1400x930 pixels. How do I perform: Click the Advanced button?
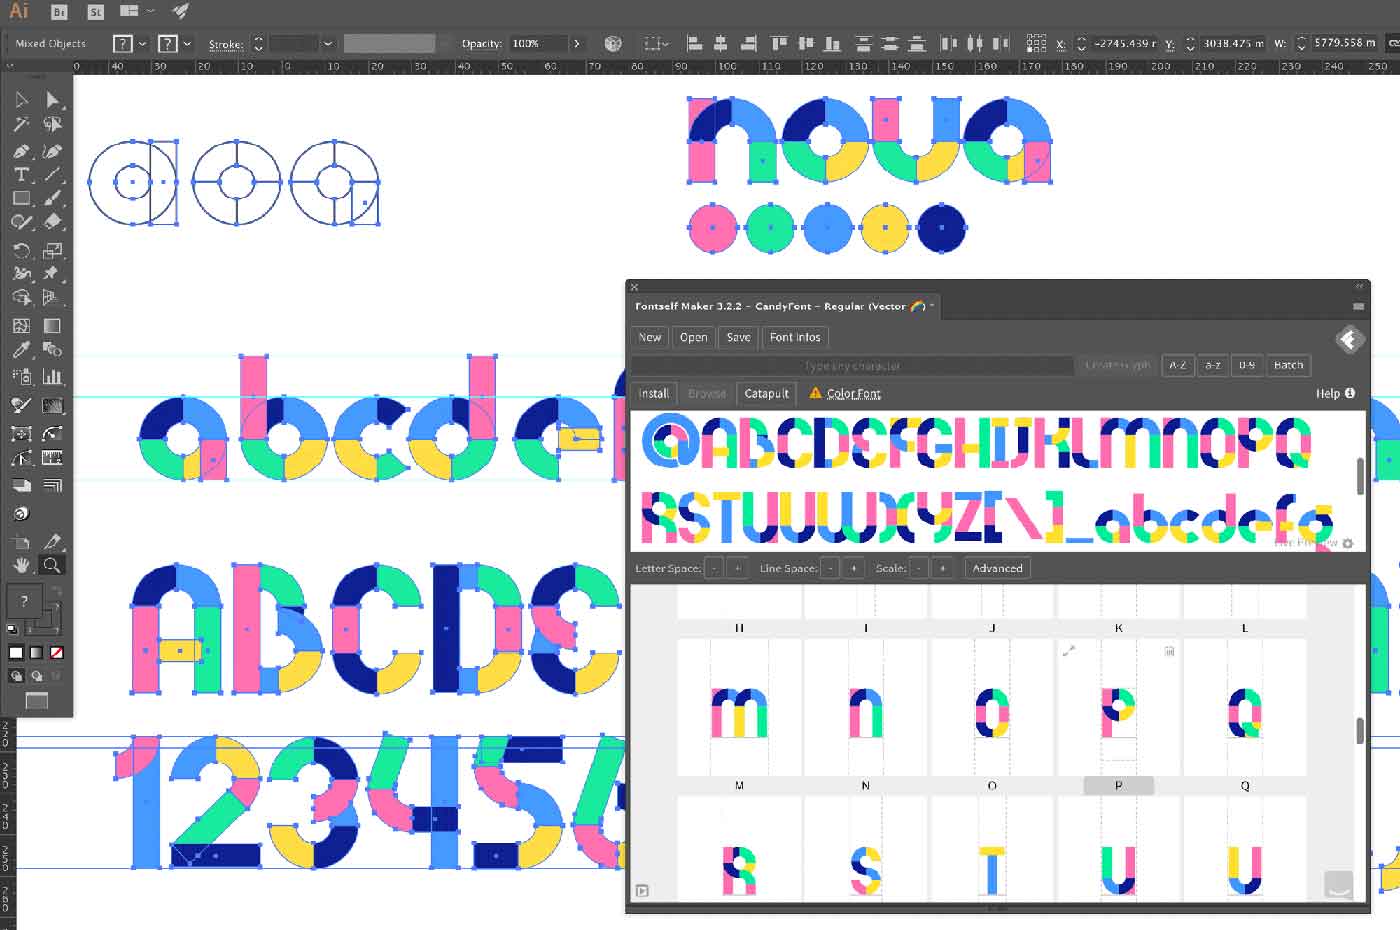pos(997,568)
